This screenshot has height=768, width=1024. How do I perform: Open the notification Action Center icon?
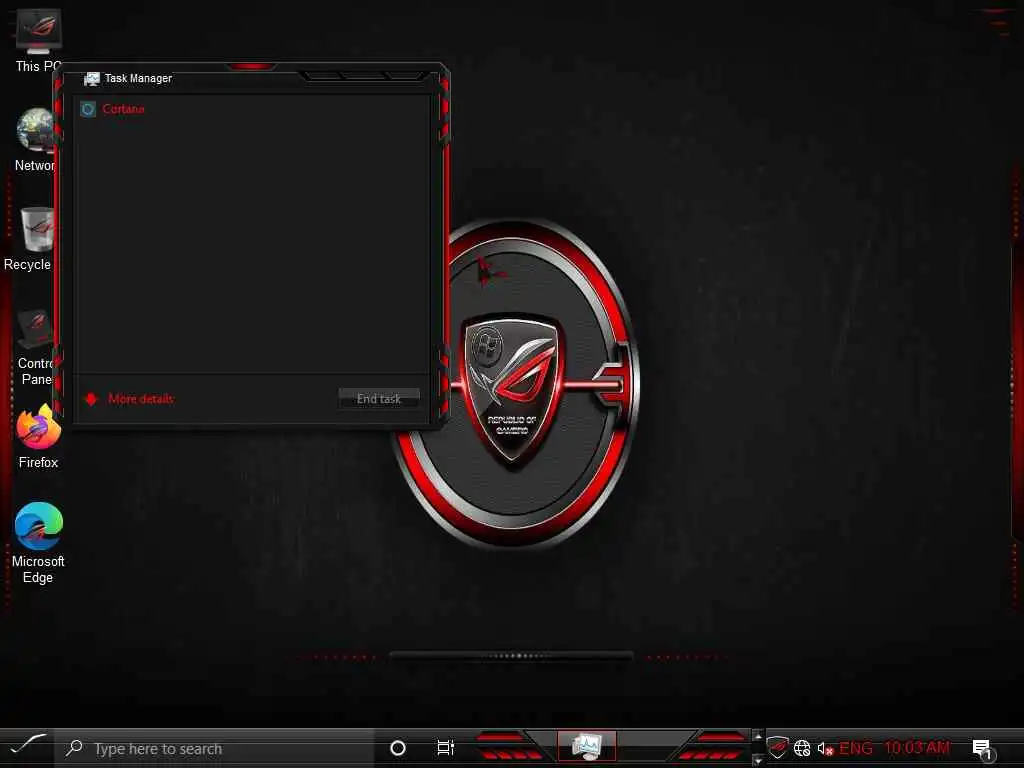tap(983, 749)
